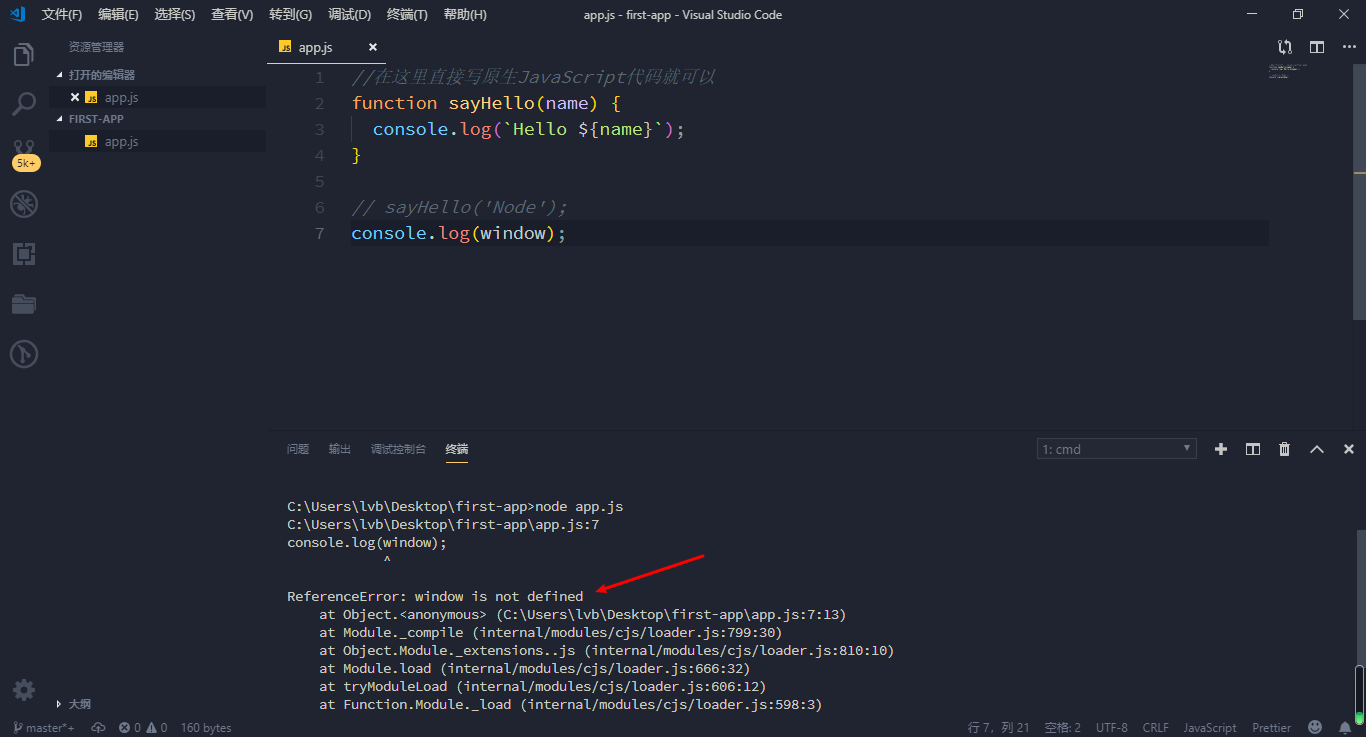The width and height of the screenshot is (1366, 737).
Task: Open app.js under FIRST-APP folder
Action: 158,141
